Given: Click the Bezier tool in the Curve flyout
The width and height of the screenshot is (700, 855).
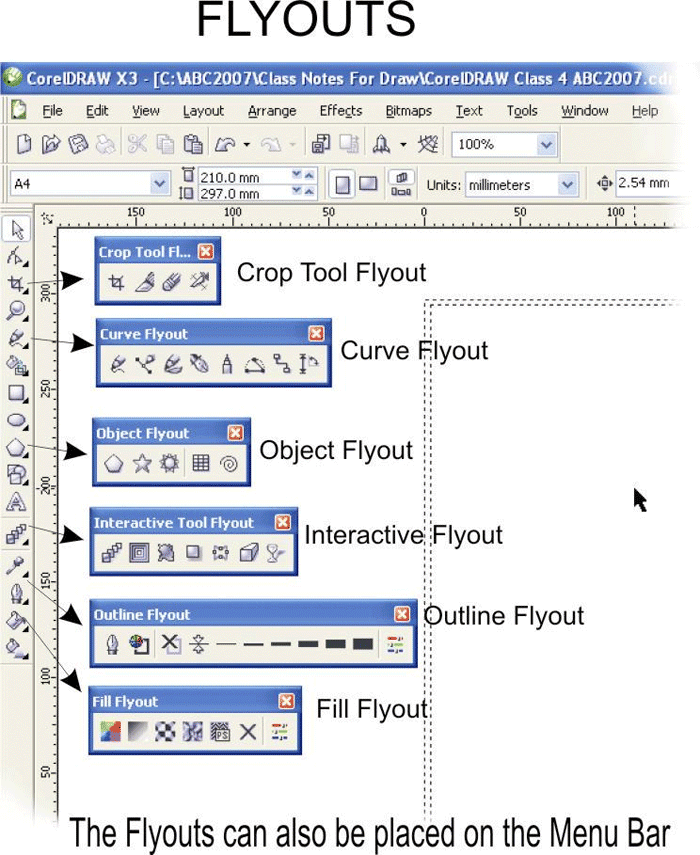Looking at the screenshot, I should coord(145,364).
